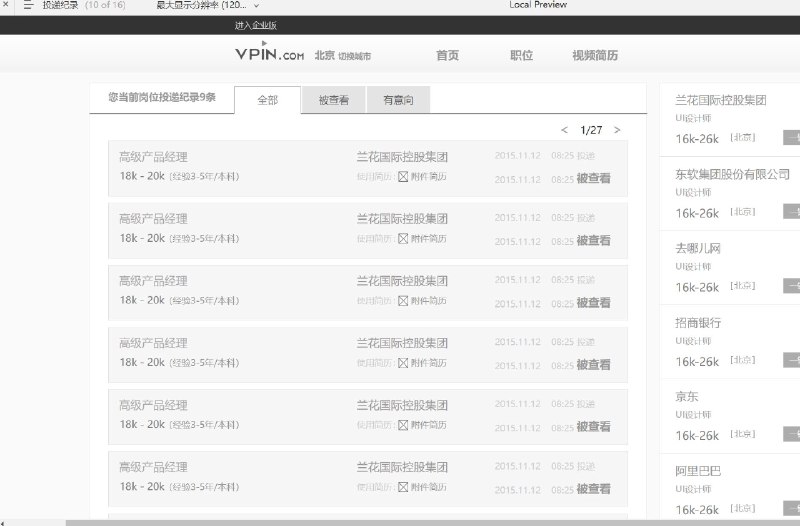Click the [北京] tag under 招商银行
This screenshot has height=526, width=800.
(x=742, y=360)
